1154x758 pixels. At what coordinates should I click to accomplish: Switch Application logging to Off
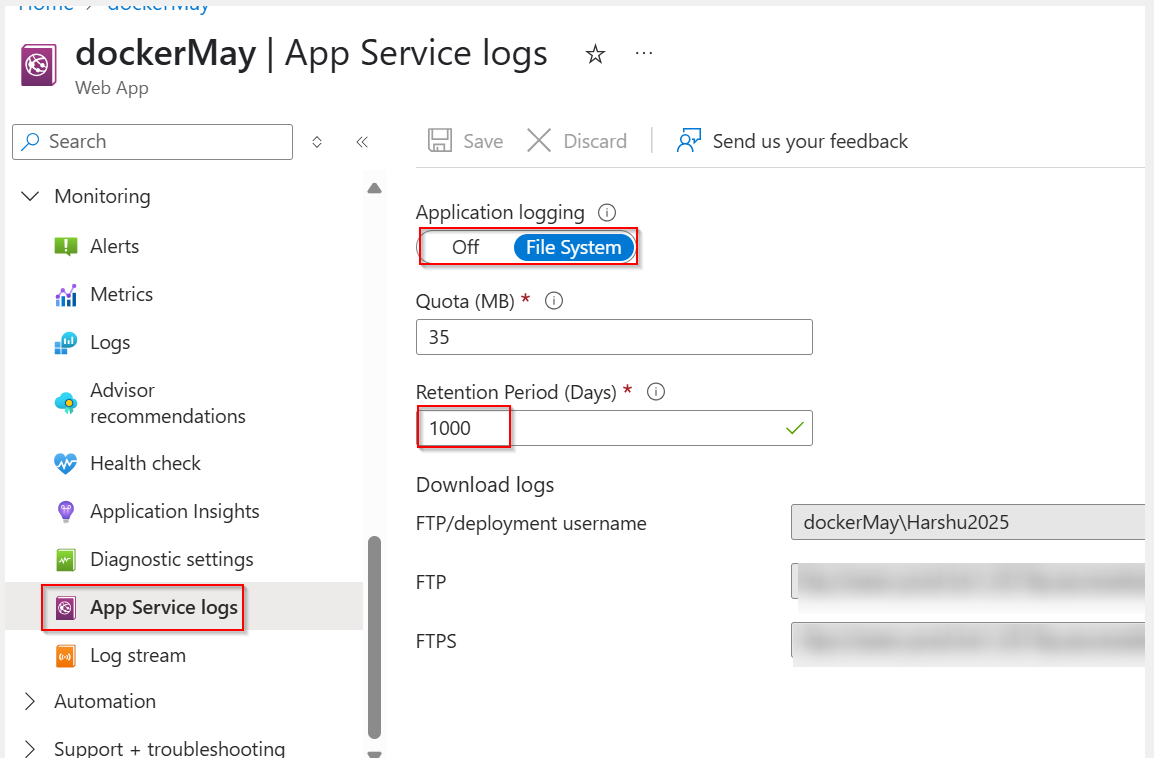coord(464,247)
